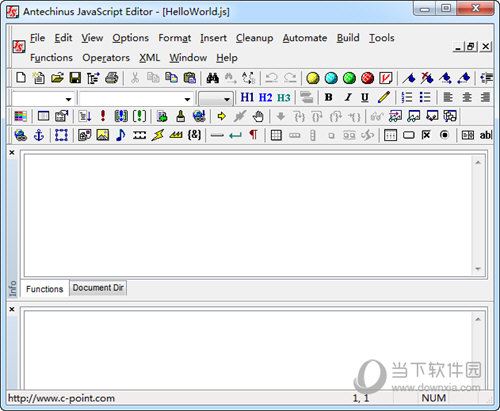The image size is (500, 411).
Task: Expand the first toolbar combo box
Action: click(x=68, y=99)
